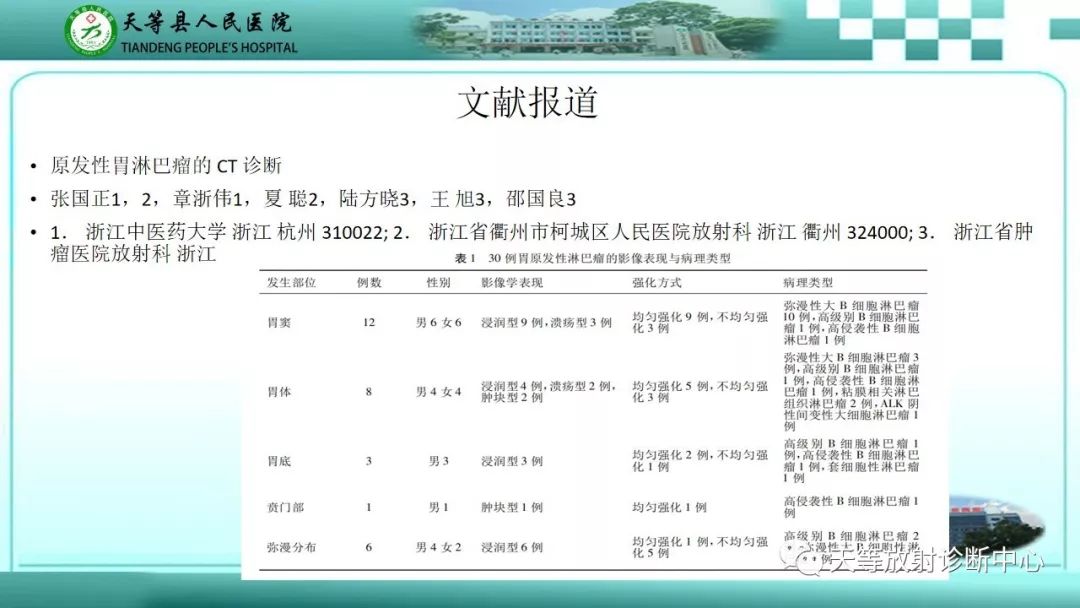Click the cell 均匀强化 9 例 in 胃窦 row
1080x608 pixels.
(700, 322)
